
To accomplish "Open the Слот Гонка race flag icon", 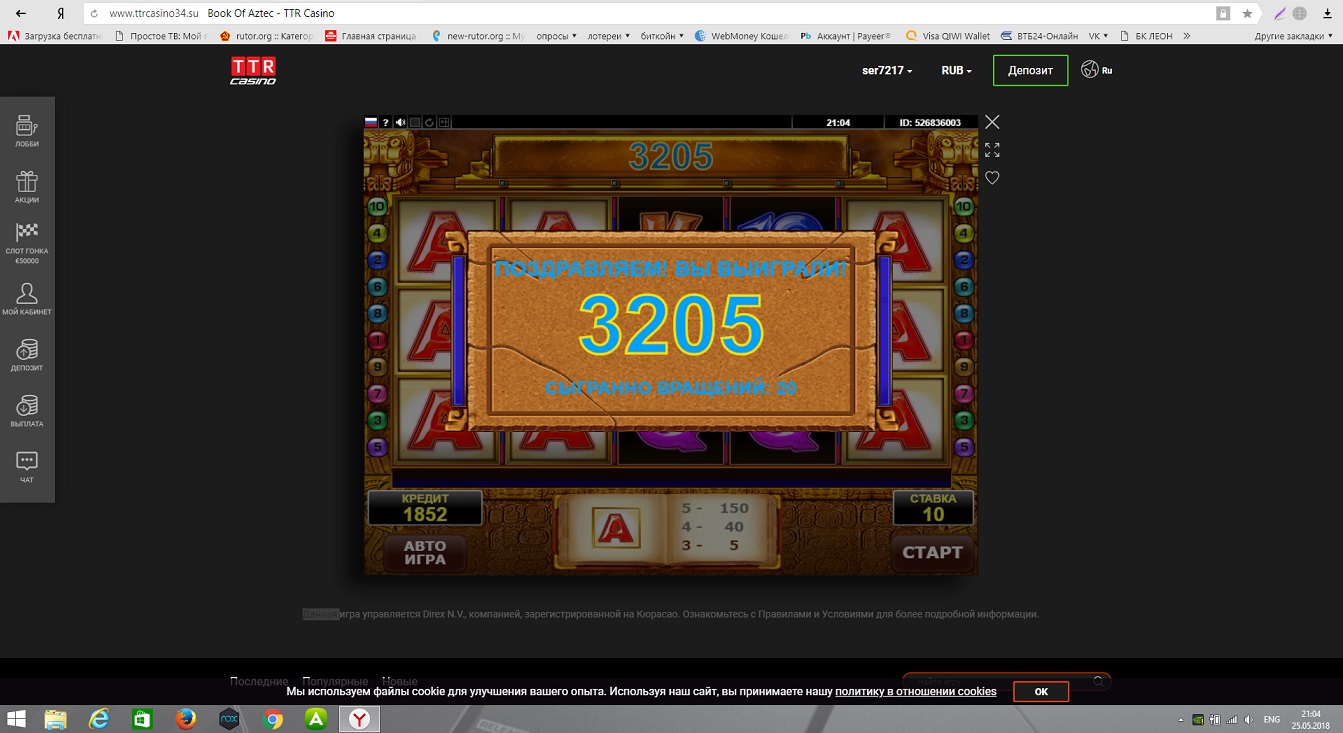I will point(27,243).
